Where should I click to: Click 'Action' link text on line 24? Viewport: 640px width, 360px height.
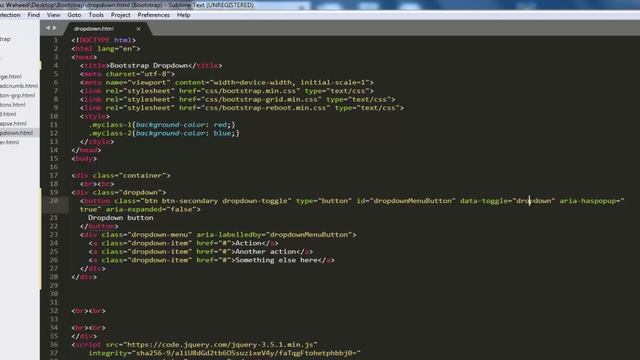pyautogui.click(x=248, y=243)
